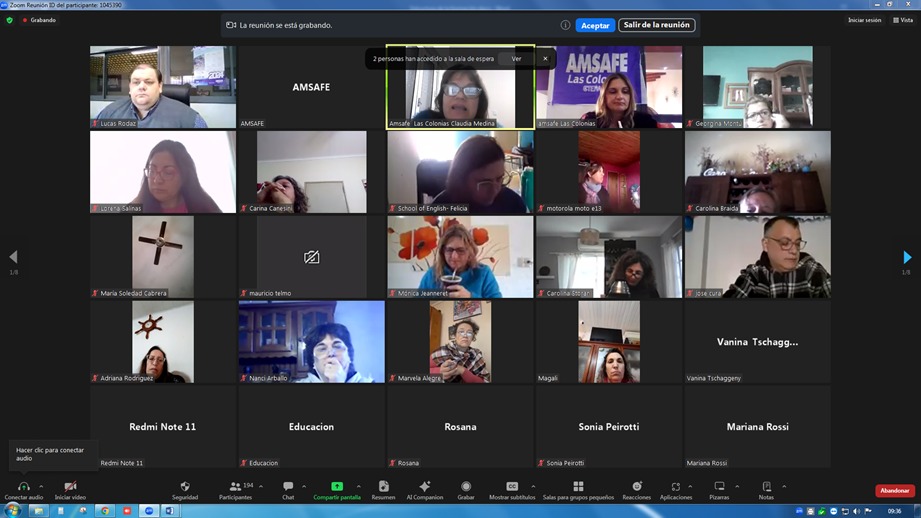
Task: Click the blue Aceptar button
Action: [595, 25]
